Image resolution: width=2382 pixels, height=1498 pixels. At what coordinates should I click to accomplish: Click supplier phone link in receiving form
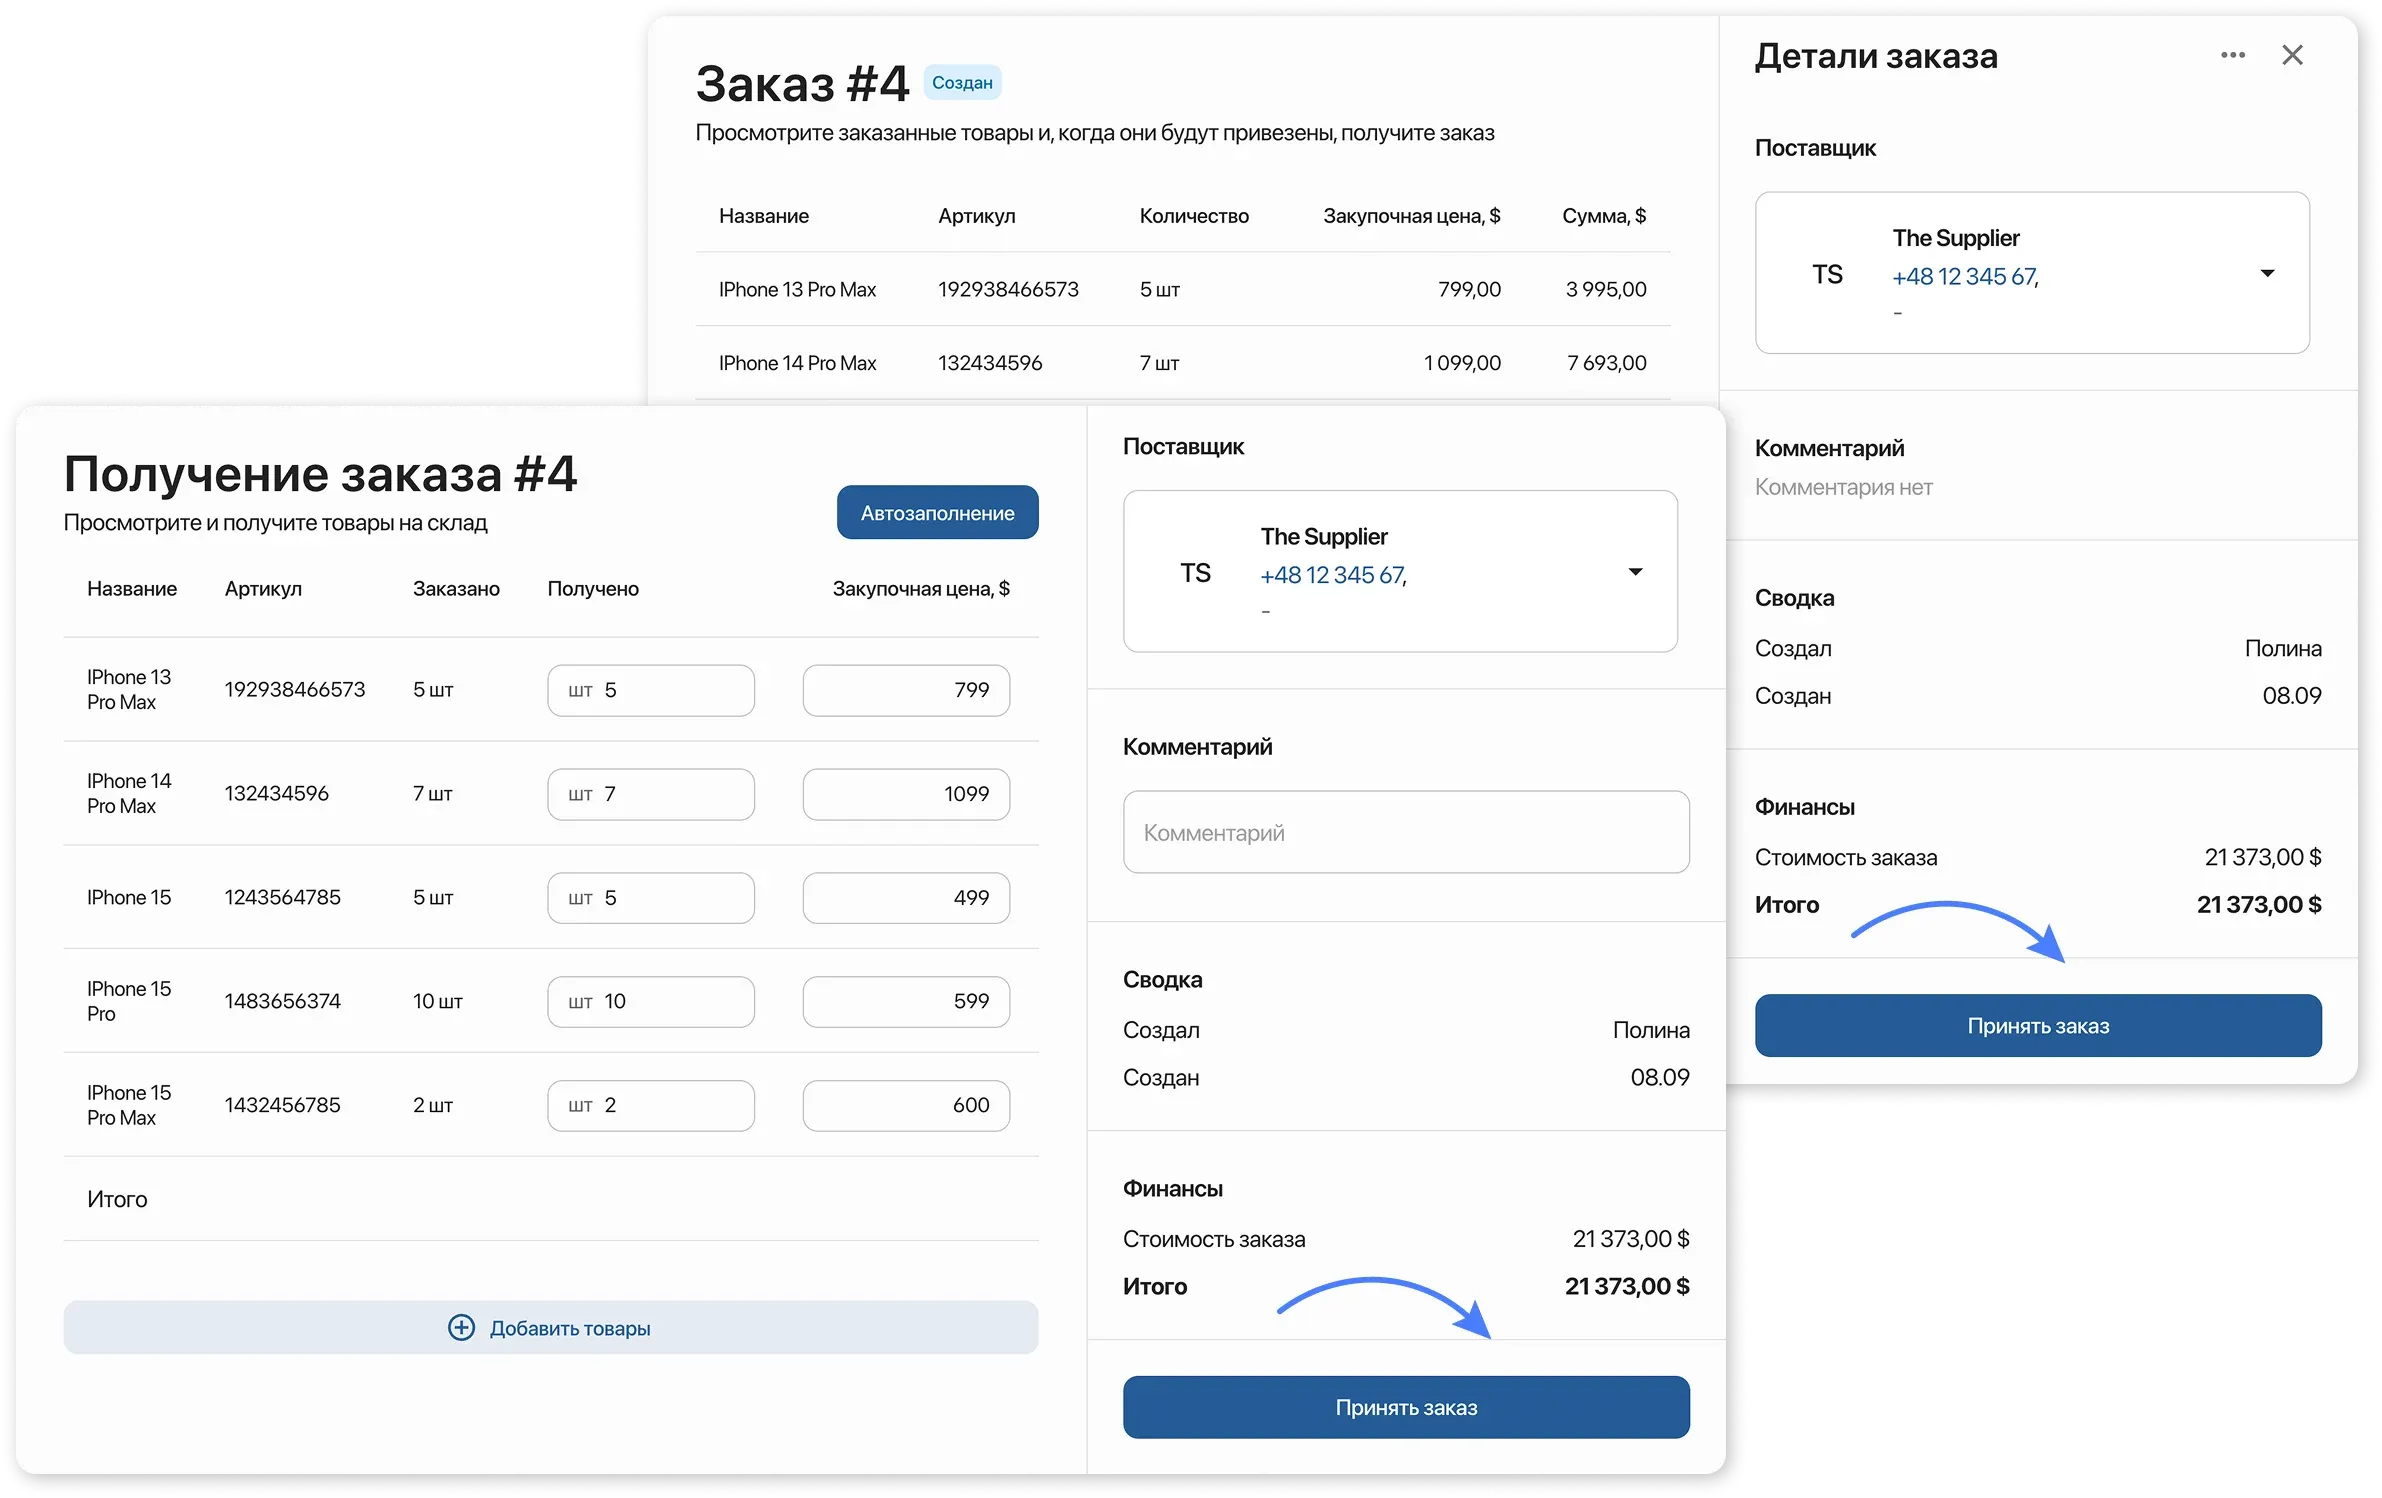click(x=1332, y=575)
